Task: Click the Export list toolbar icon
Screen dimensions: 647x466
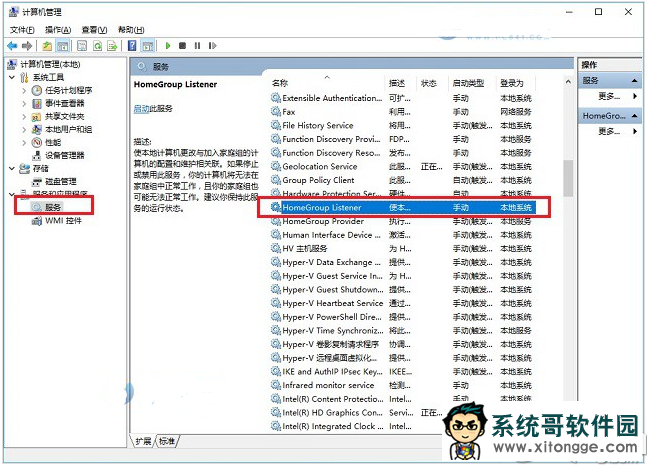Action: (112, 46)
